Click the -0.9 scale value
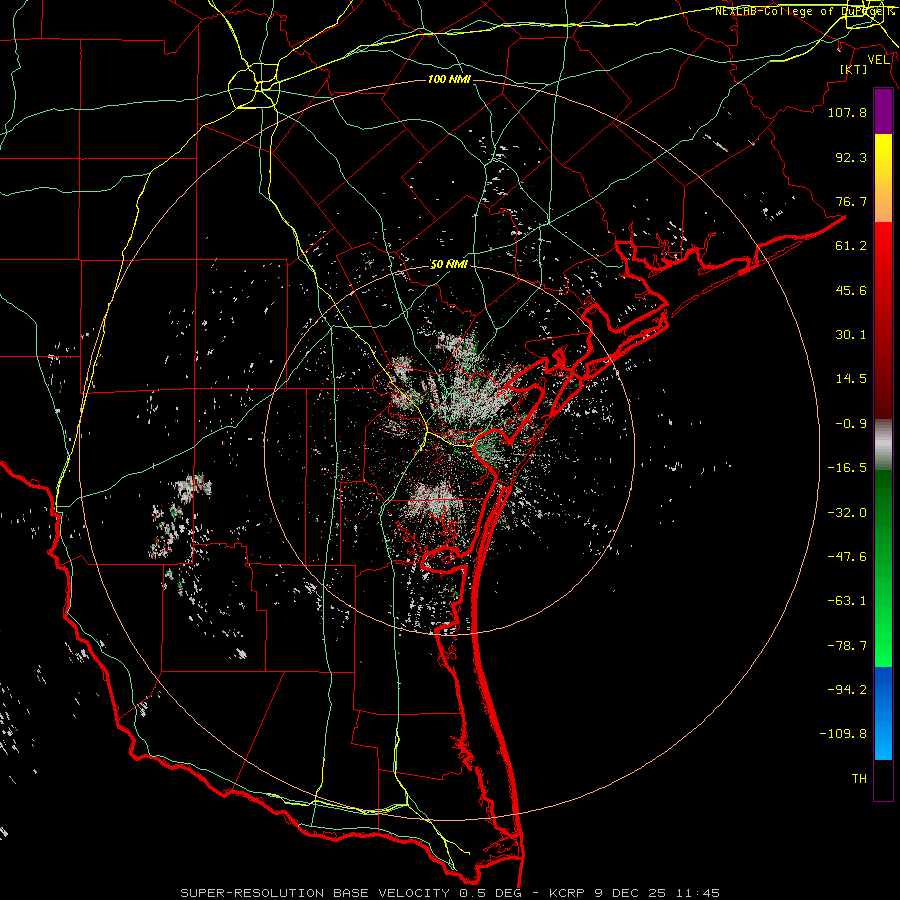The width and height of the screenshot is (900, 900). point(851,424)
